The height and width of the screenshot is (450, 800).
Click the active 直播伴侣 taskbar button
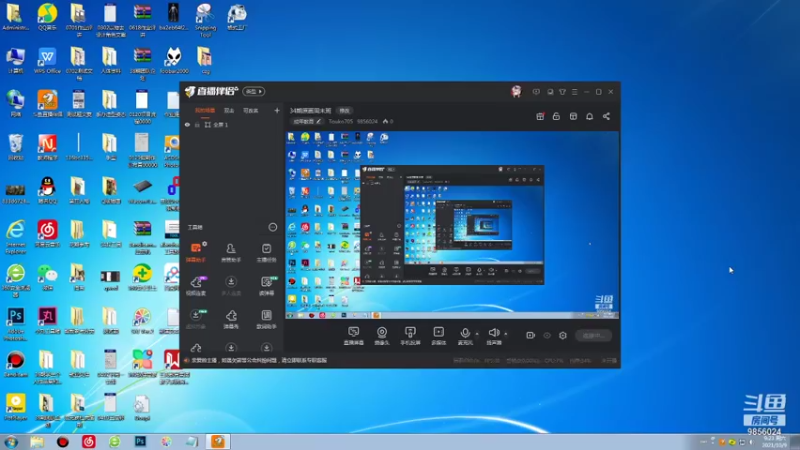[x=218, y=441]
